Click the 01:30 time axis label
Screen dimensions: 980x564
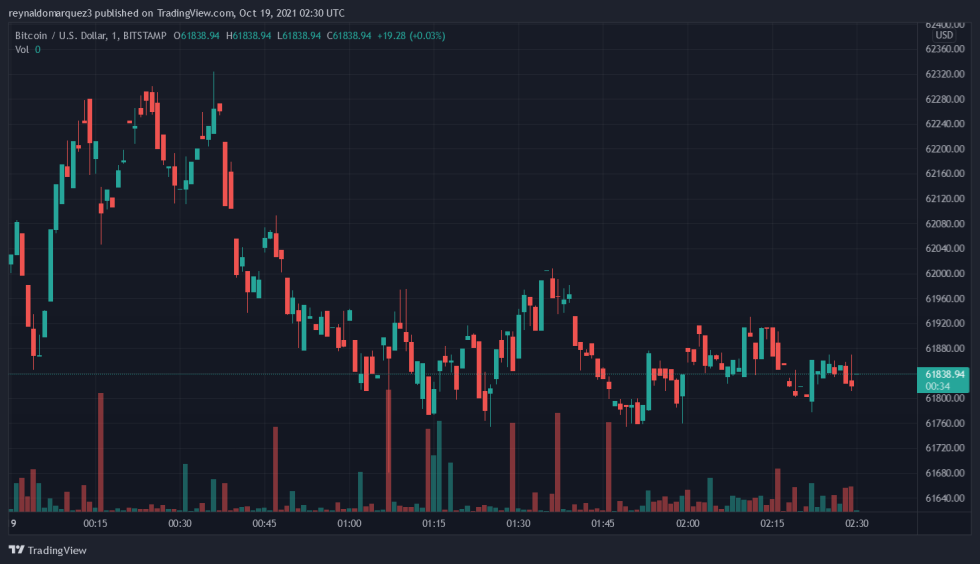pyautogui.click(x=518, y=523)
